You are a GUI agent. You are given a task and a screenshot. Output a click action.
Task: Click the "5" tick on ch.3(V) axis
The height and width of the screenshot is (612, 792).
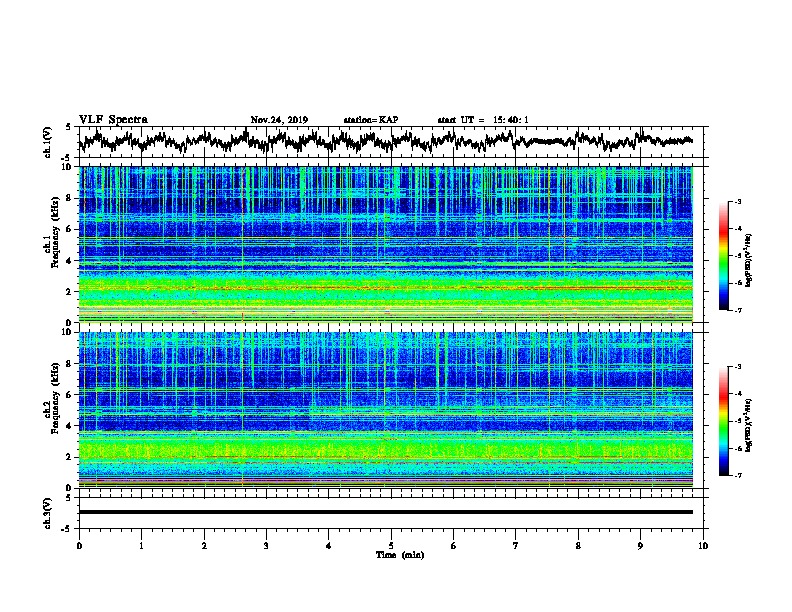point(69,498)
